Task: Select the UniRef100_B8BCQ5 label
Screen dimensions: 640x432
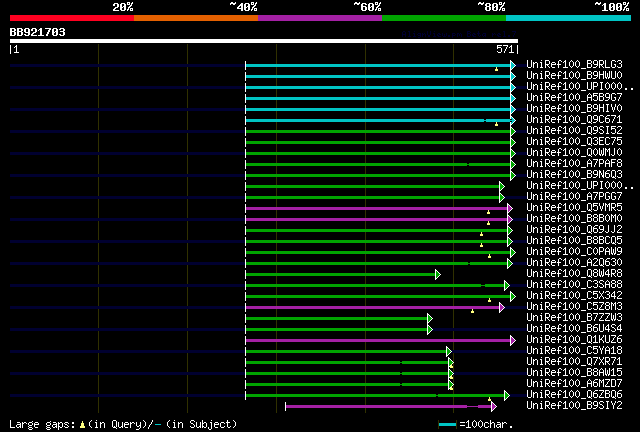Action: [x=574, y=241]
